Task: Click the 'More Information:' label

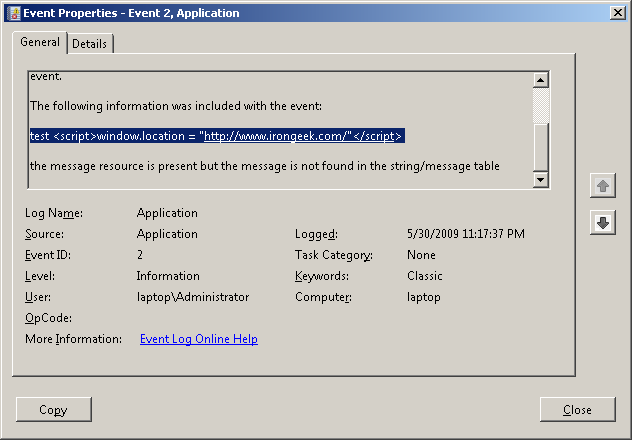Action: (x=73, y=339)
